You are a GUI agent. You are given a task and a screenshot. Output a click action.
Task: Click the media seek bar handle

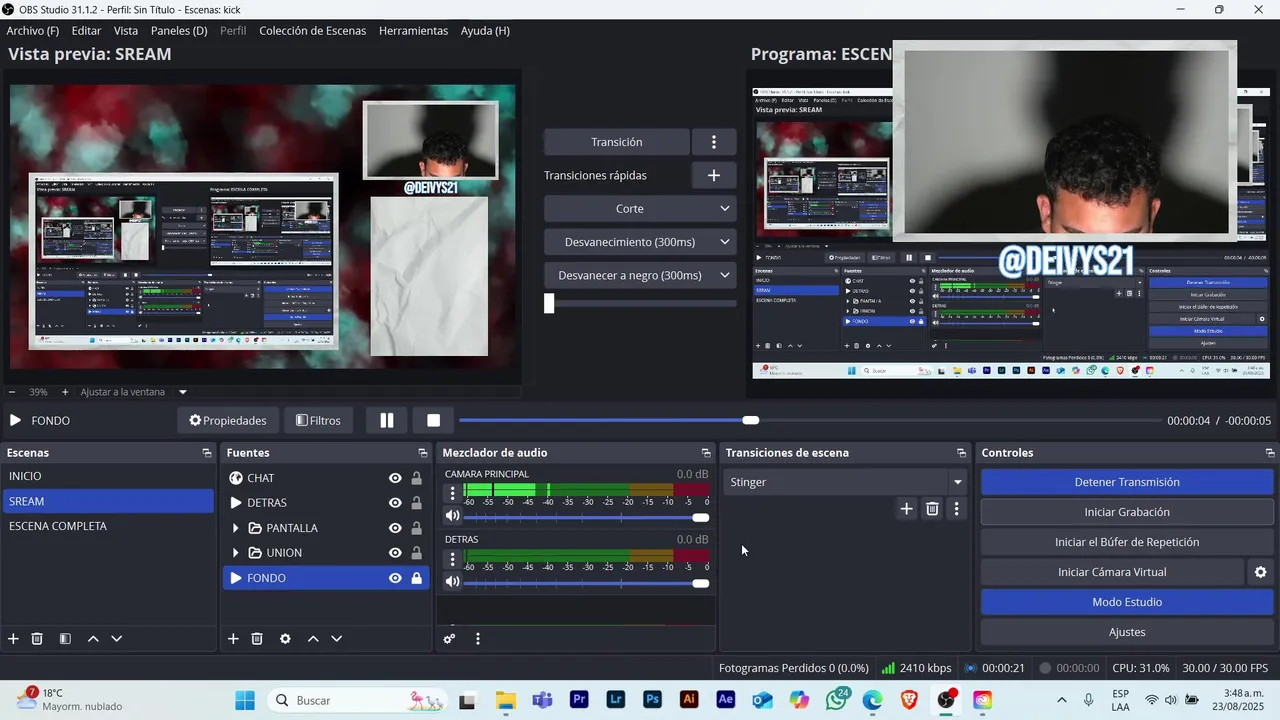[751, 420]
